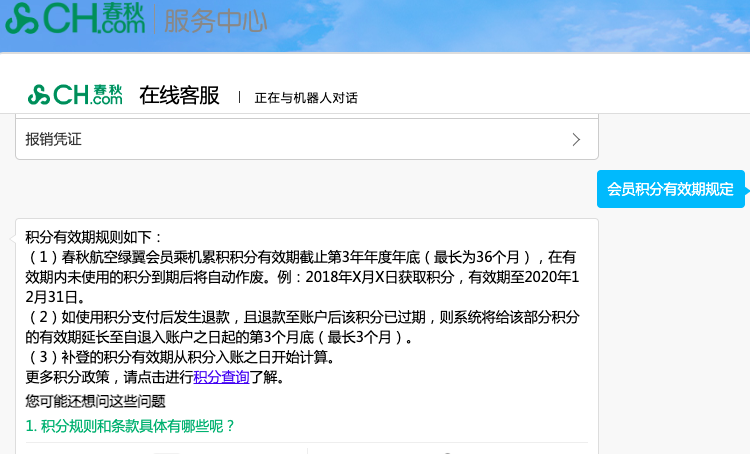Open the 服务中心 service center heading
750x454 pixels.
pos(218,20)
